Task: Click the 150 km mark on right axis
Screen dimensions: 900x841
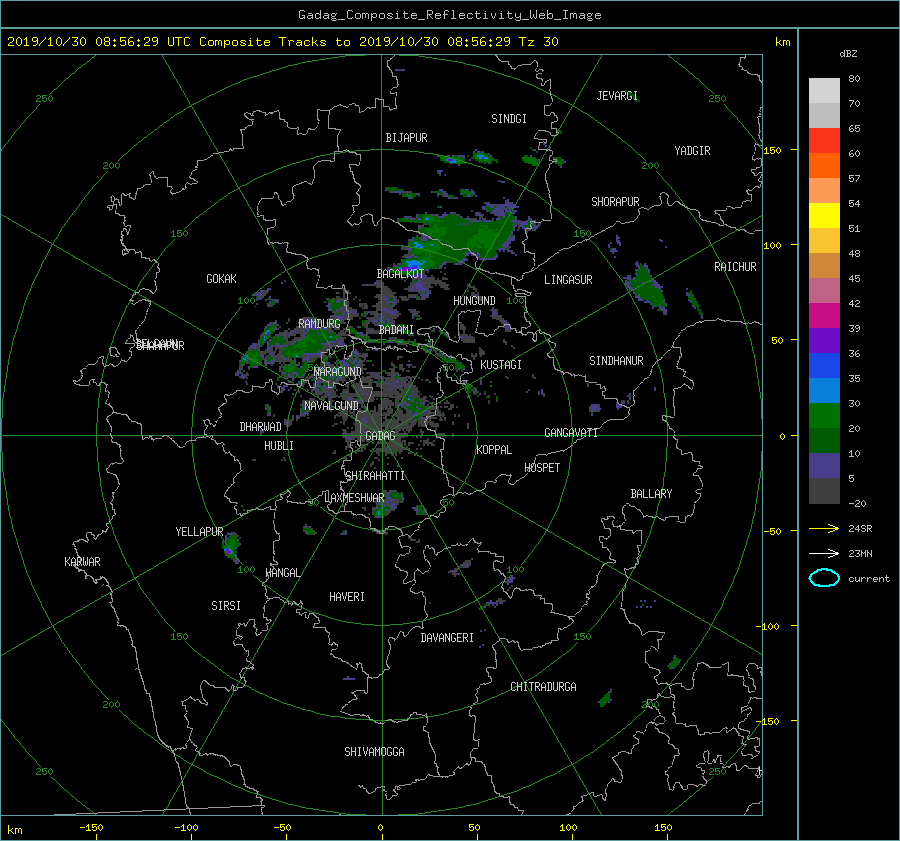Action: [x=773, y=150]
